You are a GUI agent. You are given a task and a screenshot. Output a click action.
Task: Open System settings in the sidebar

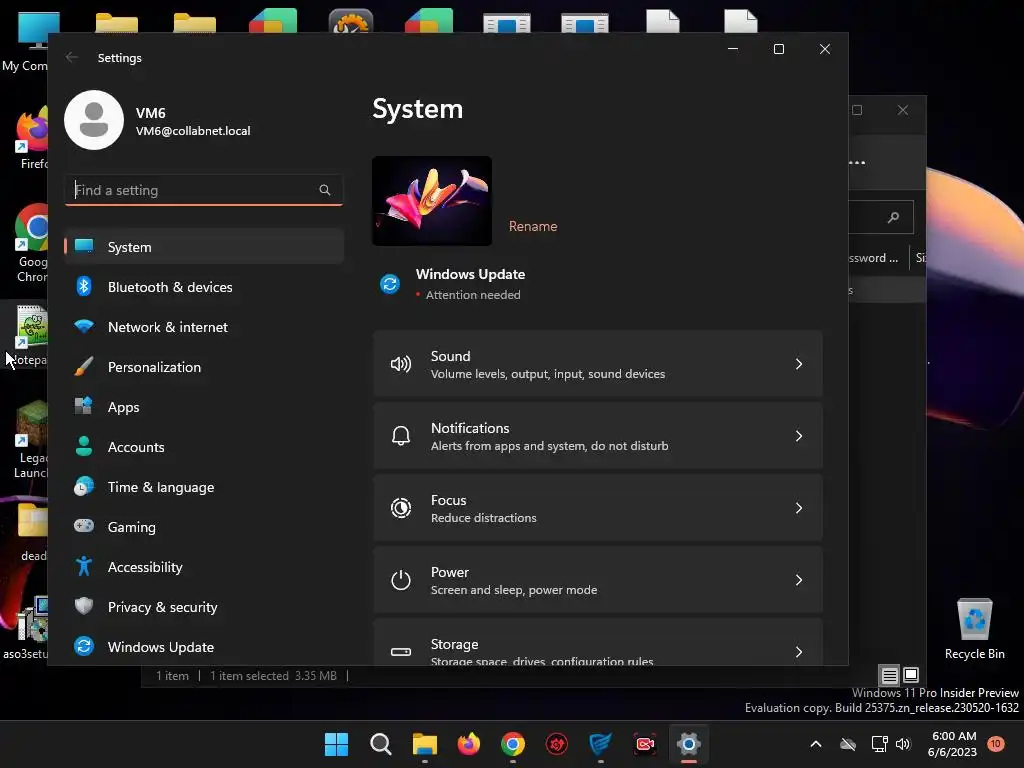pyautogui.click(x=204, y=247)
